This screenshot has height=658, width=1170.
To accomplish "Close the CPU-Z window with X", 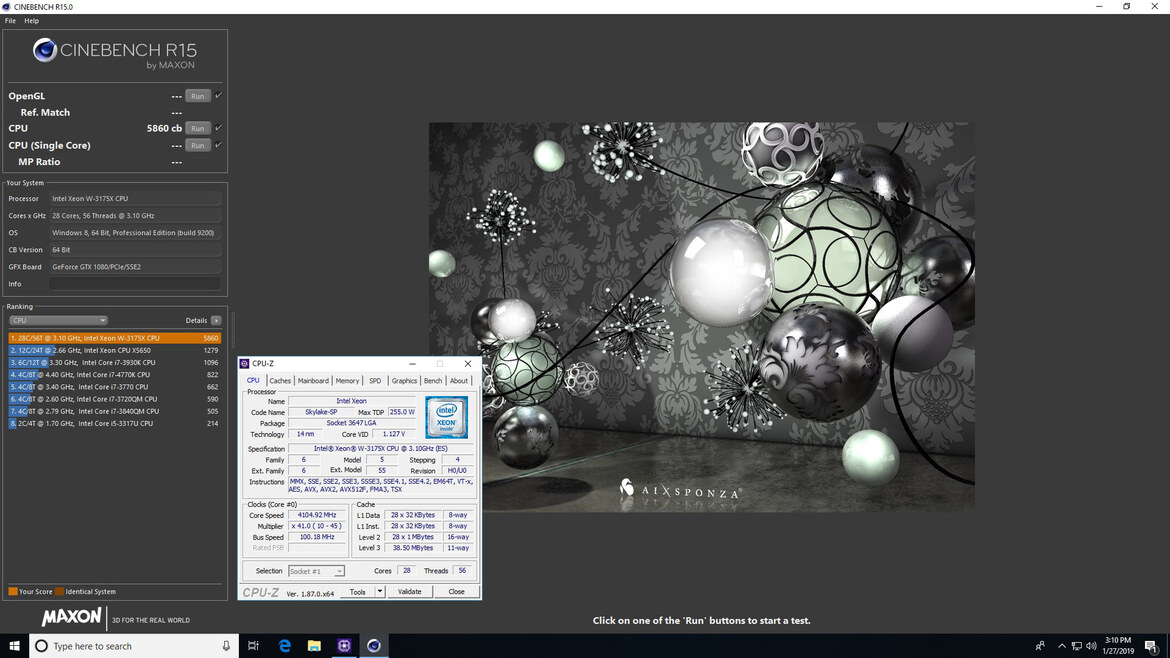I will pyautogui.click(x=468, y=364).
